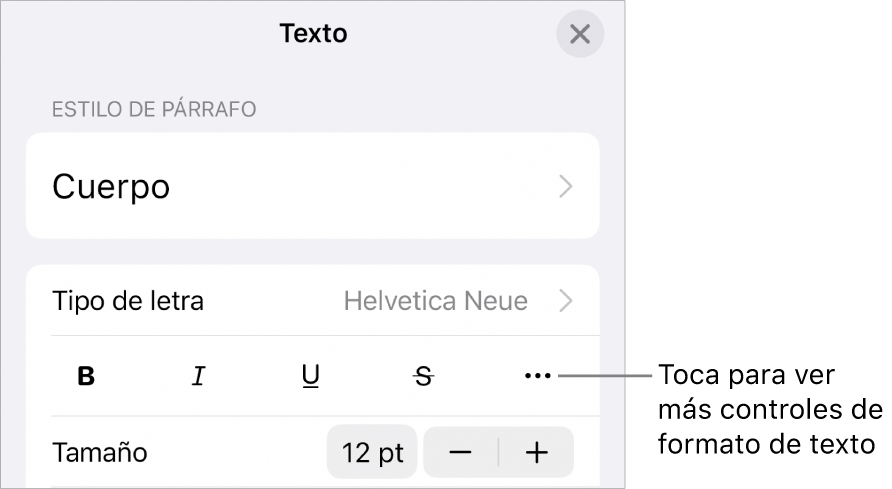Click the callout text "Toca para ver"

pyautogui.click(x=744, y=378)
